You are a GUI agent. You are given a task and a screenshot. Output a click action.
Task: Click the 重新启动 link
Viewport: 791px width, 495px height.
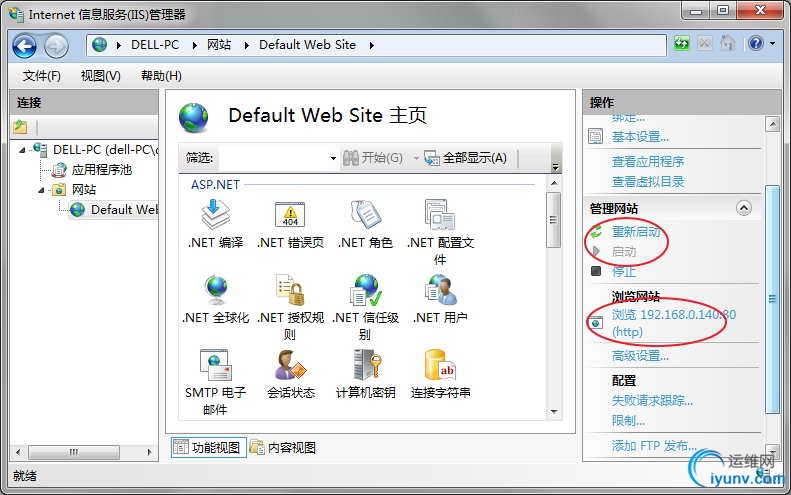pos(636,232)
